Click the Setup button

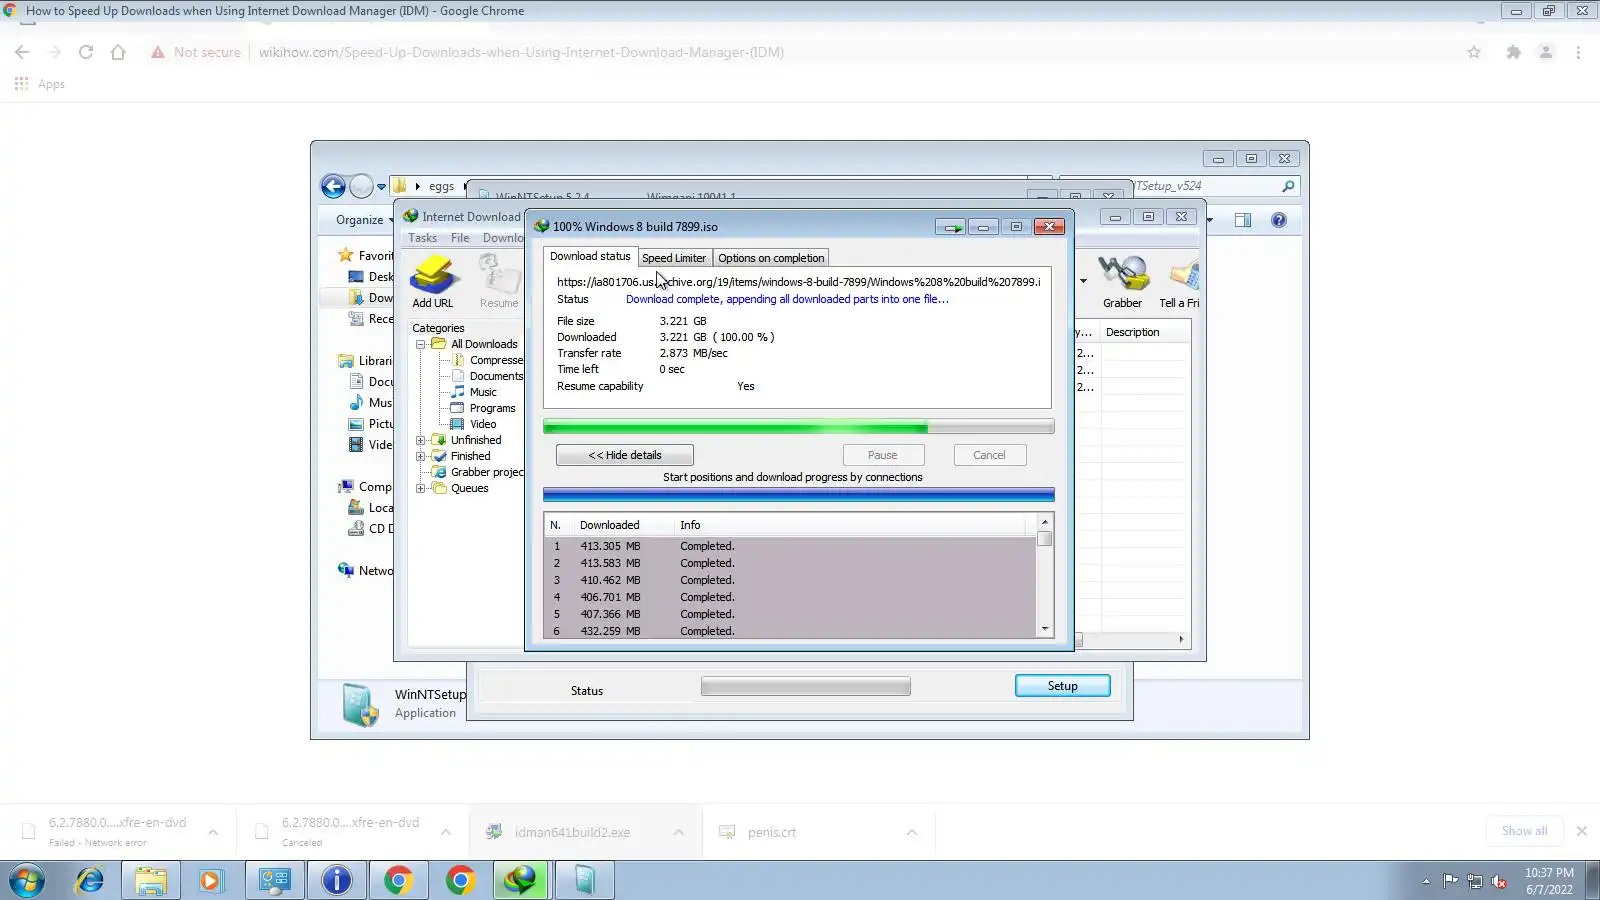tap(1063, 686)
